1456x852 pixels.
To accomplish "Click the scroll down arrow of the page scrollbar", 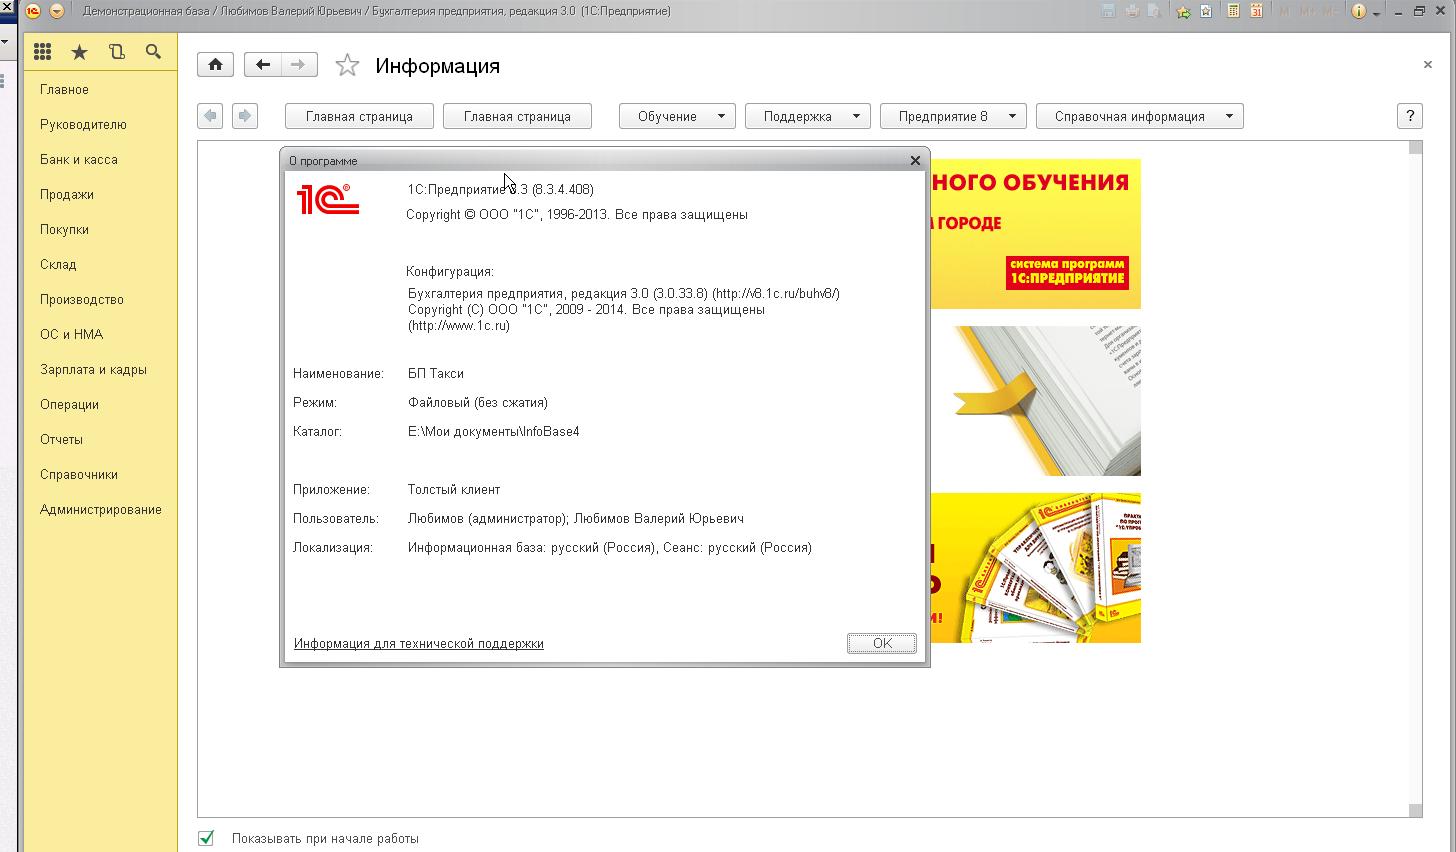I will (1415, 810).
